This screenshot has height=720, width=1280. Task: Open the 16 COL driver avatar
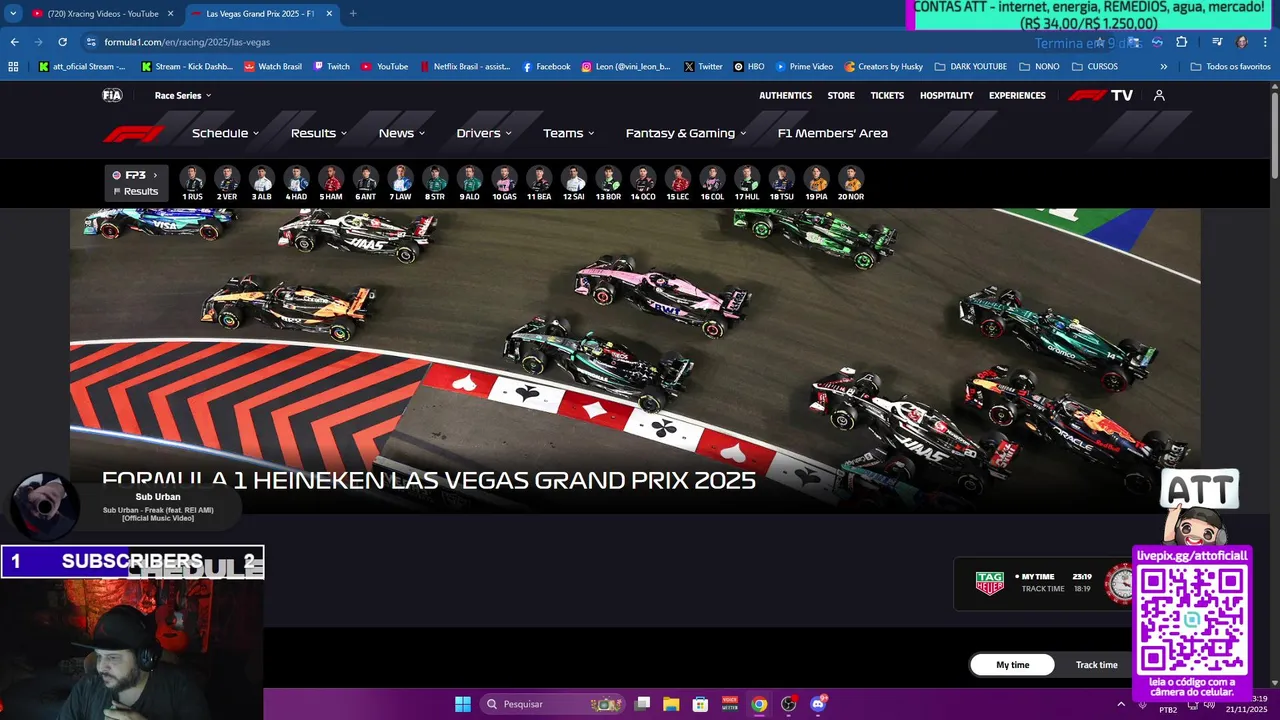(x=712, y=183)
